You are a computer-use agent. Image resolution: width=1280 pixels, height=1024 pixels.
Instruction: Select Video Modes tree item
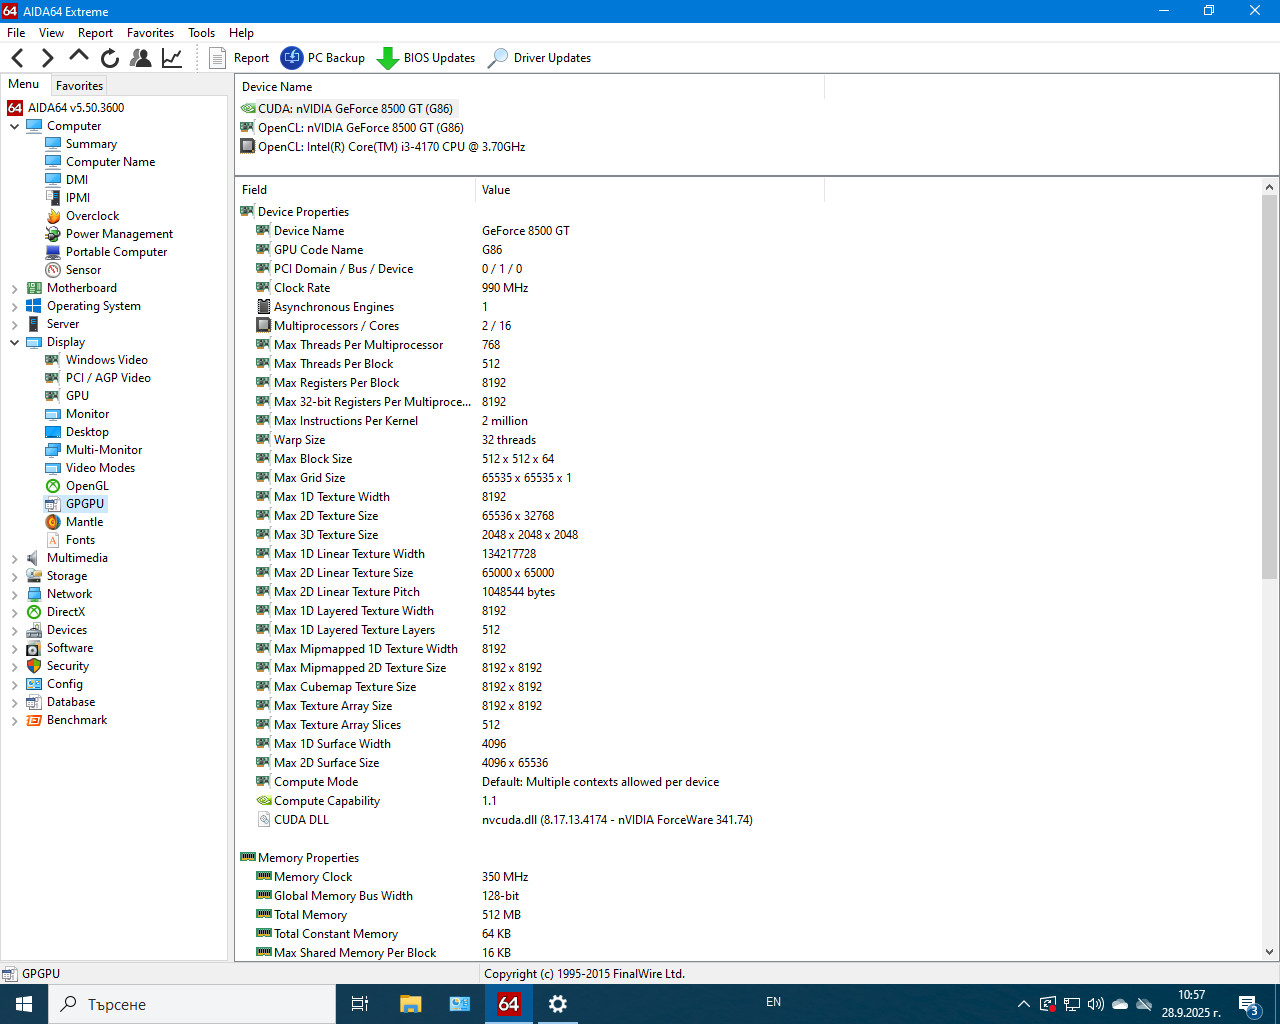tap(100, 468)
